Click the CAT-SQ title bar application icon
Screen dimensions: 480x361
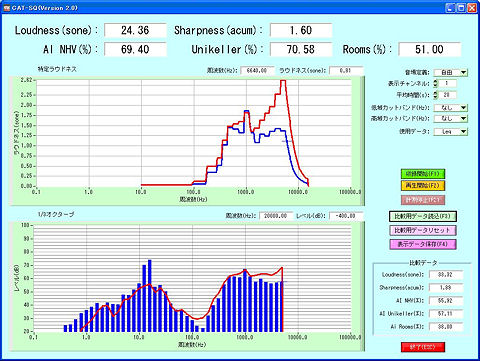coord(7,8)
